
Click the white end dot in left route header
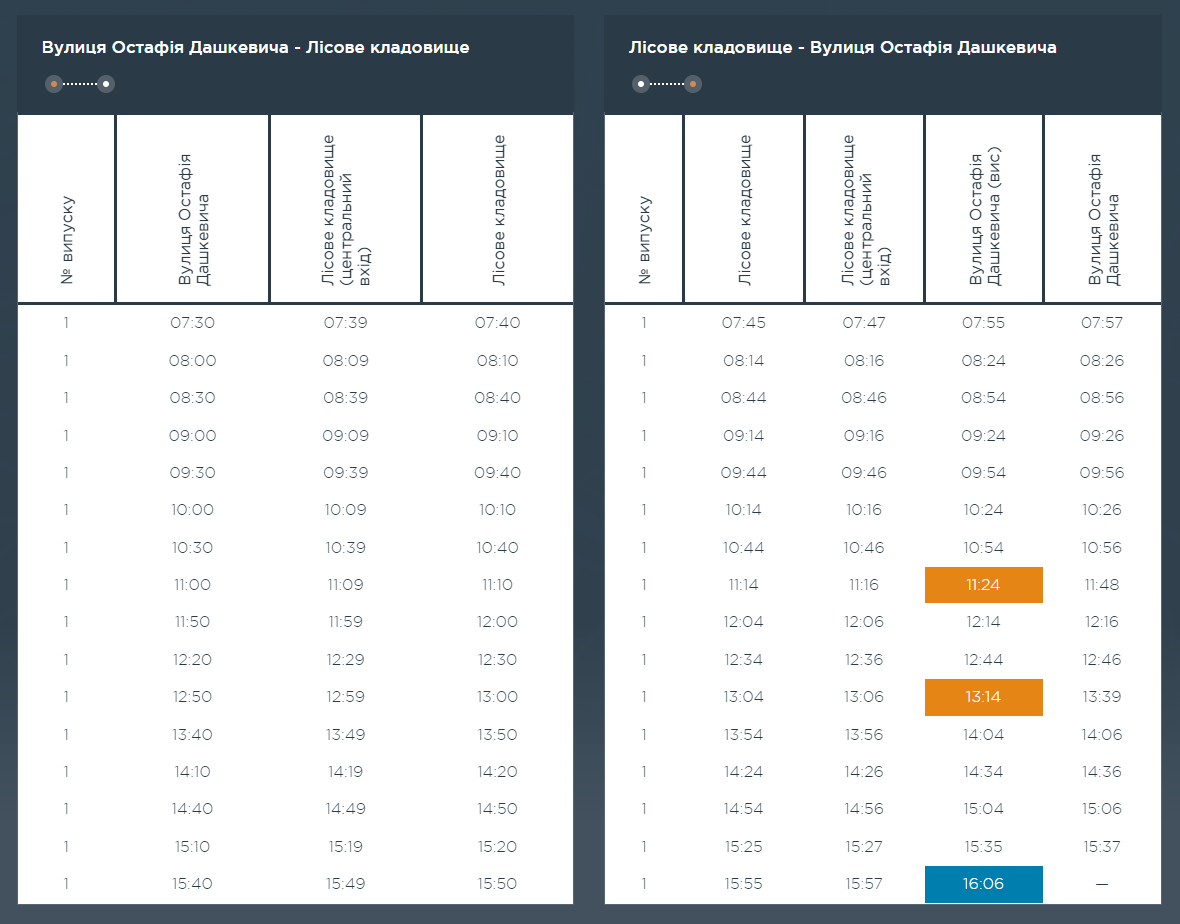[x=106, y=84]
